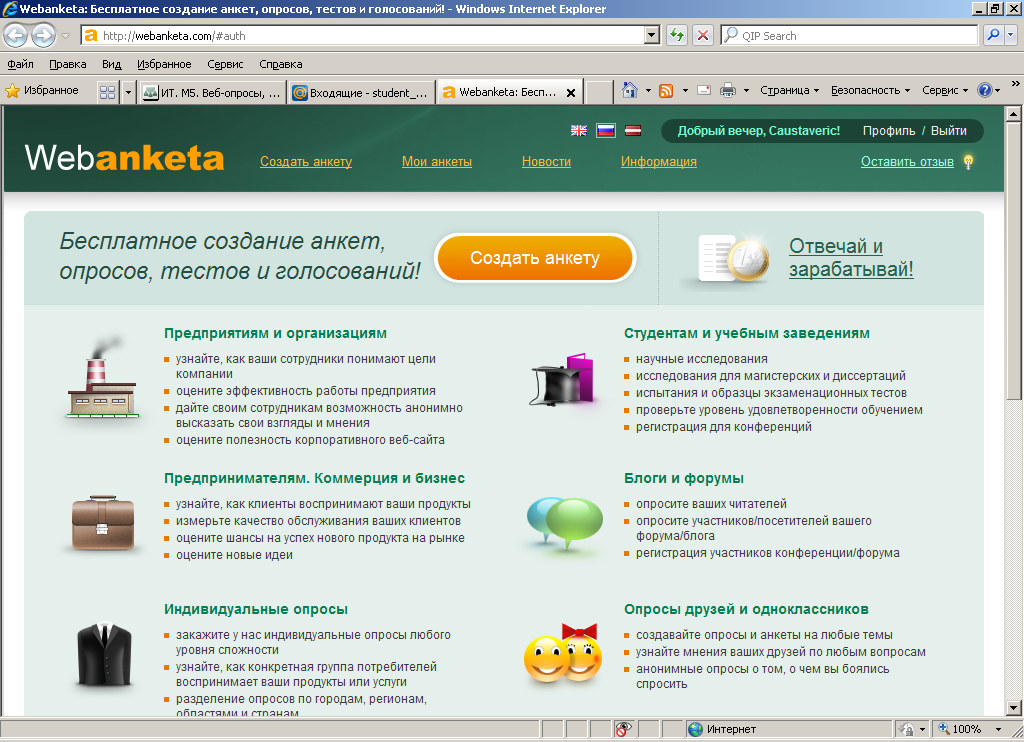The image size is (1024, 742).
Task: Log out via Выйти link
Action: 948,131
